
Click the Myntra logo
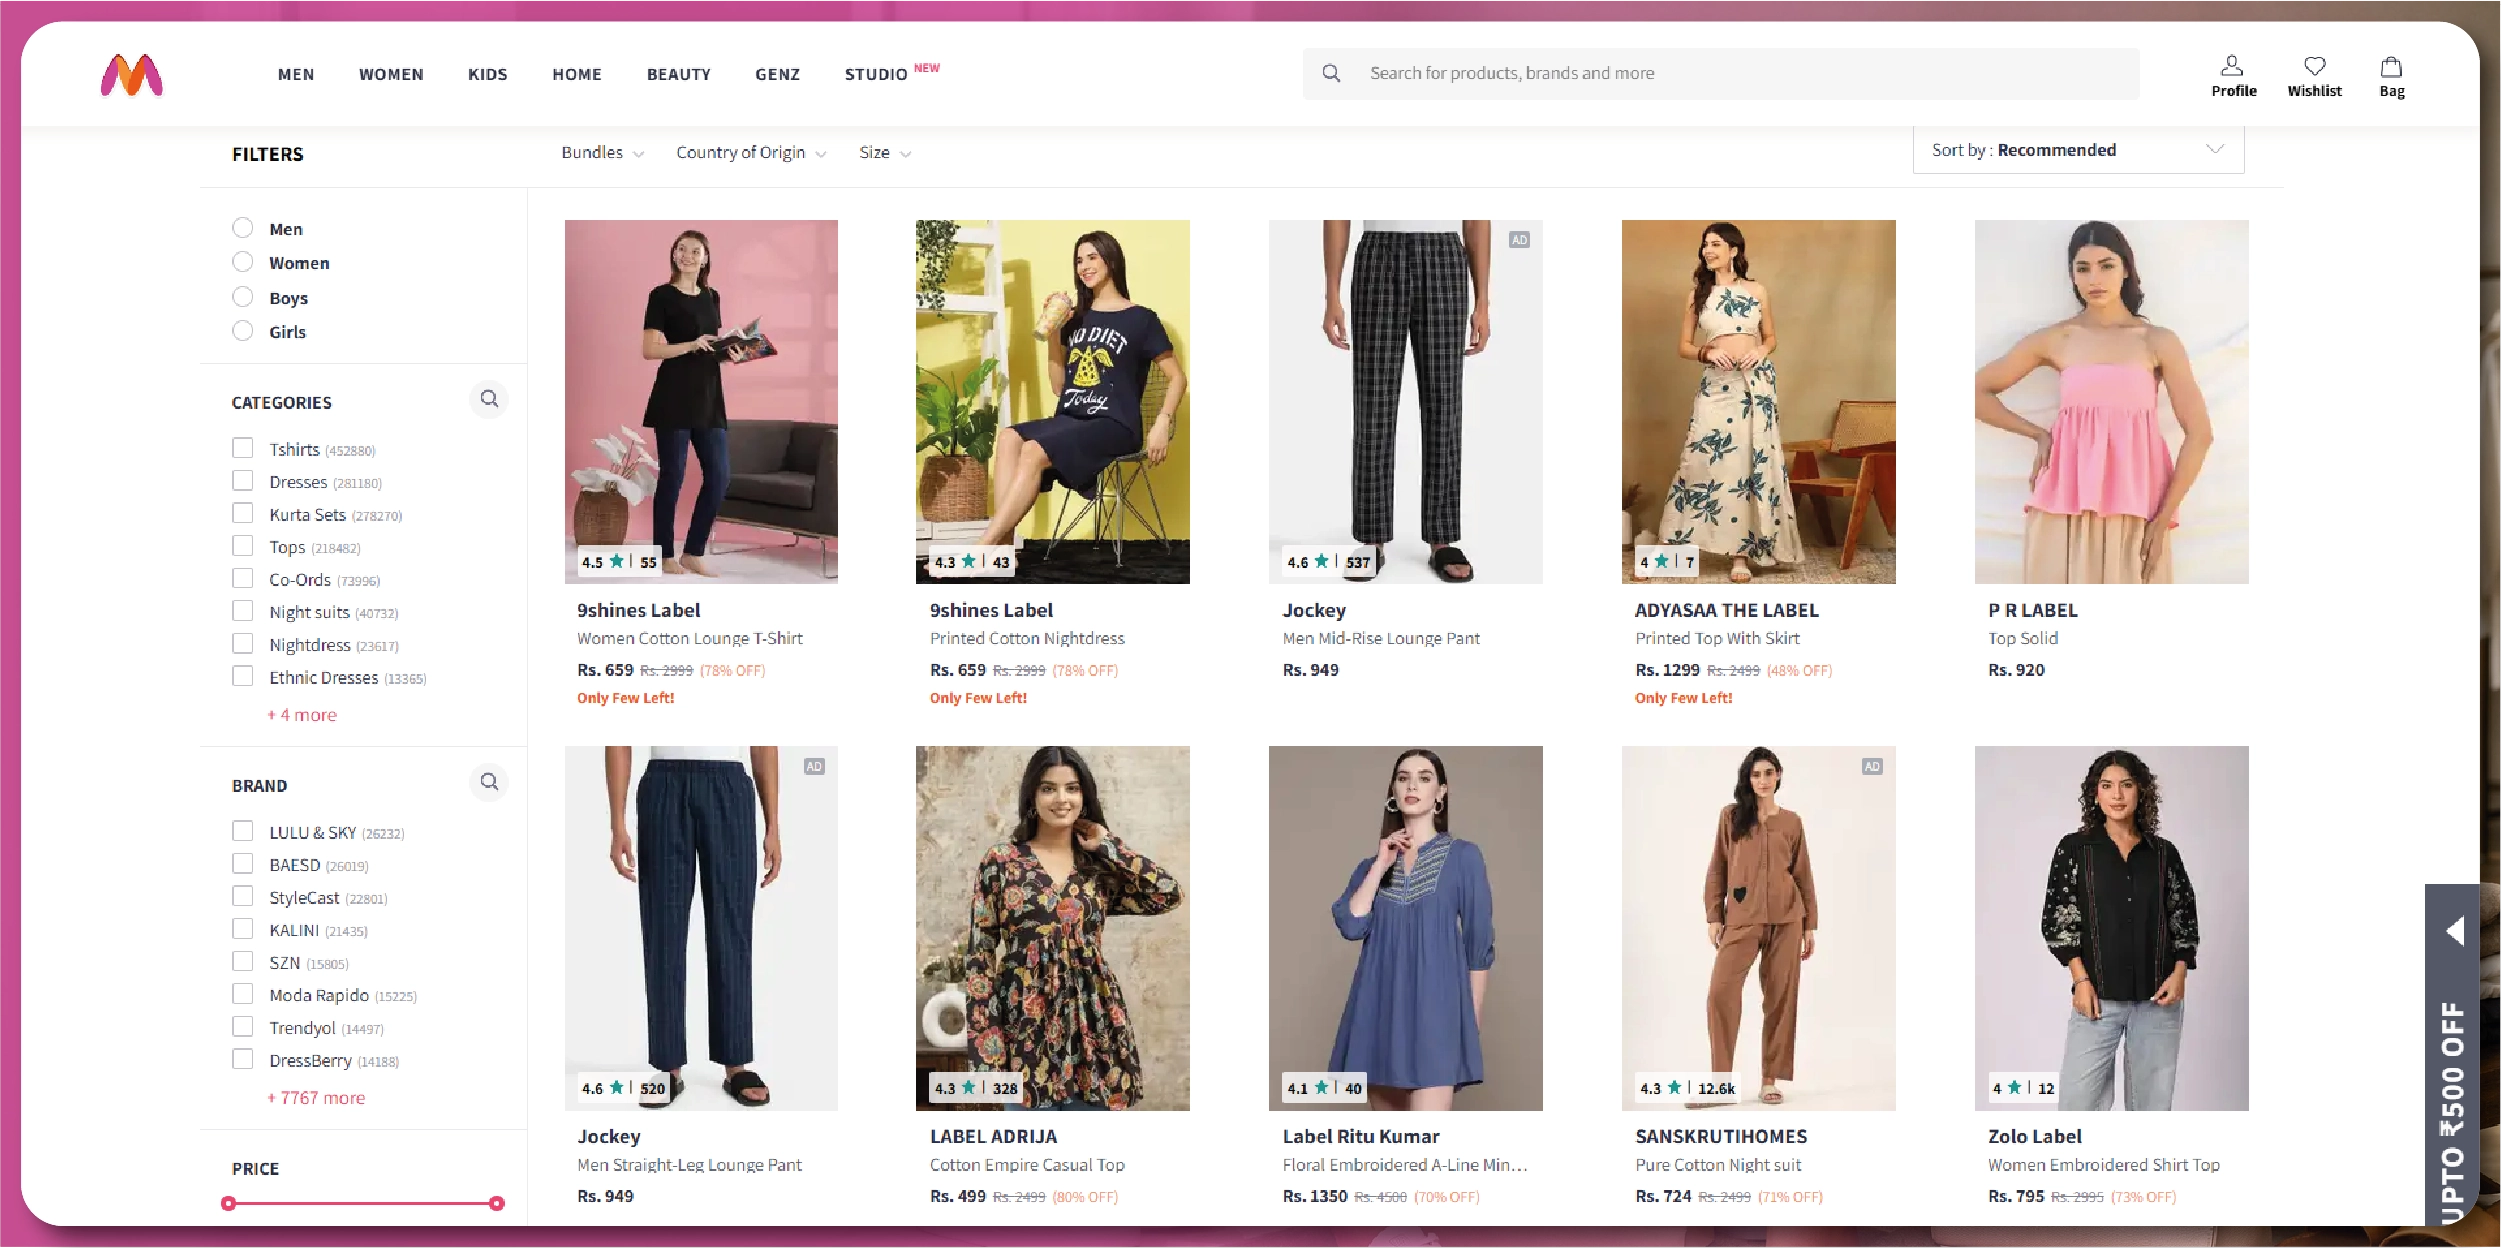(131, 75)
